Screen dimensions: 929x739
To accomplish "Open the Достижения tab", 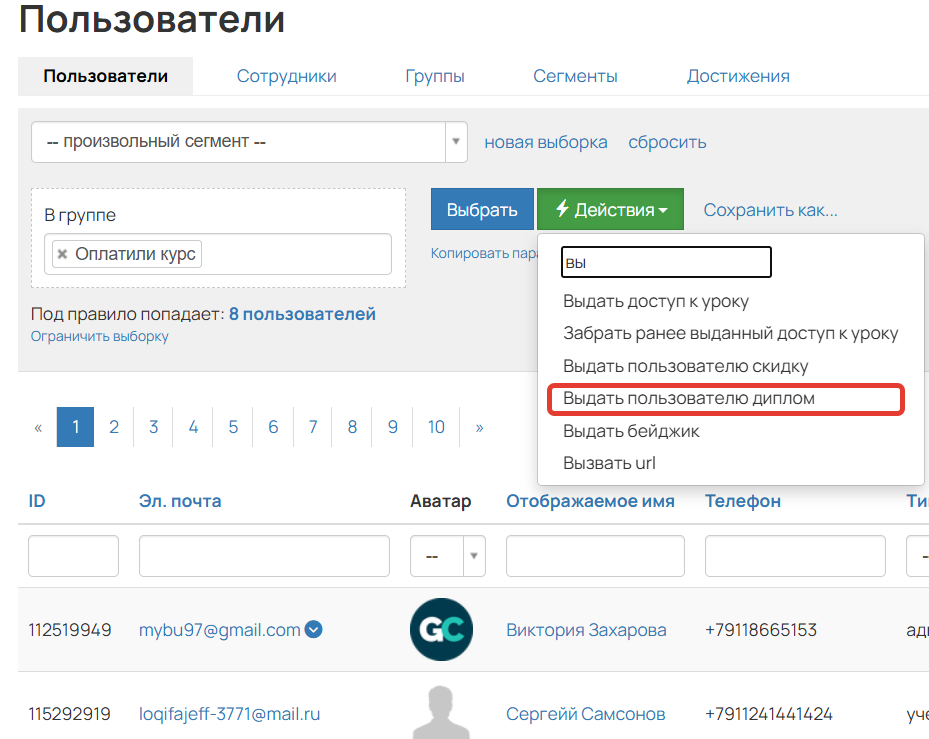I will [738, 76].
